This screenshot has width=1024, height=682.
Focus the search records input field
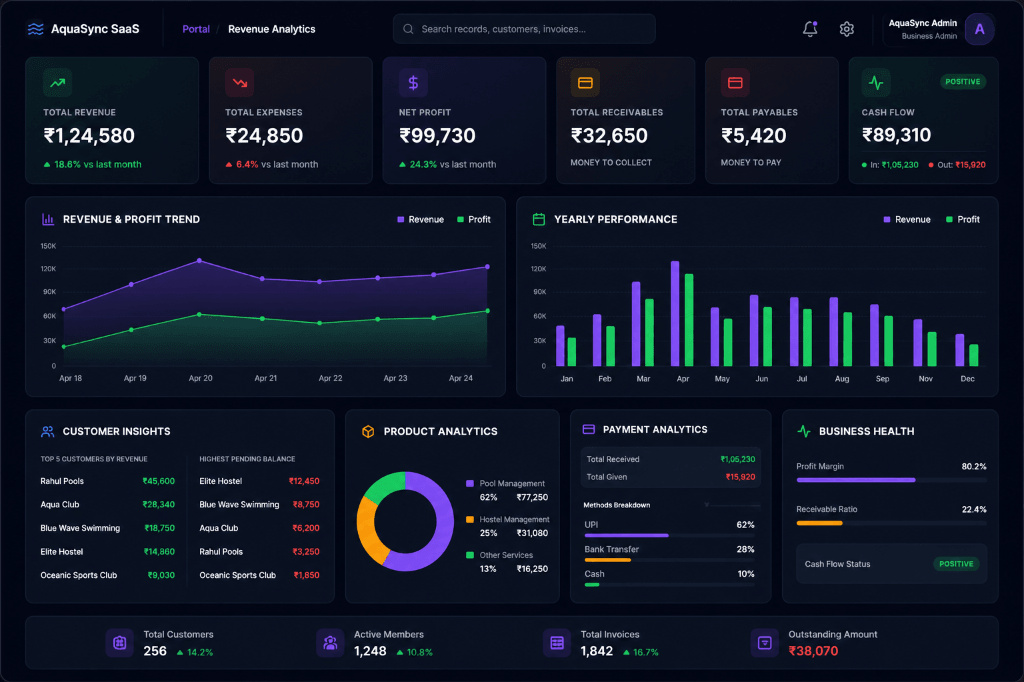[524, 29]
